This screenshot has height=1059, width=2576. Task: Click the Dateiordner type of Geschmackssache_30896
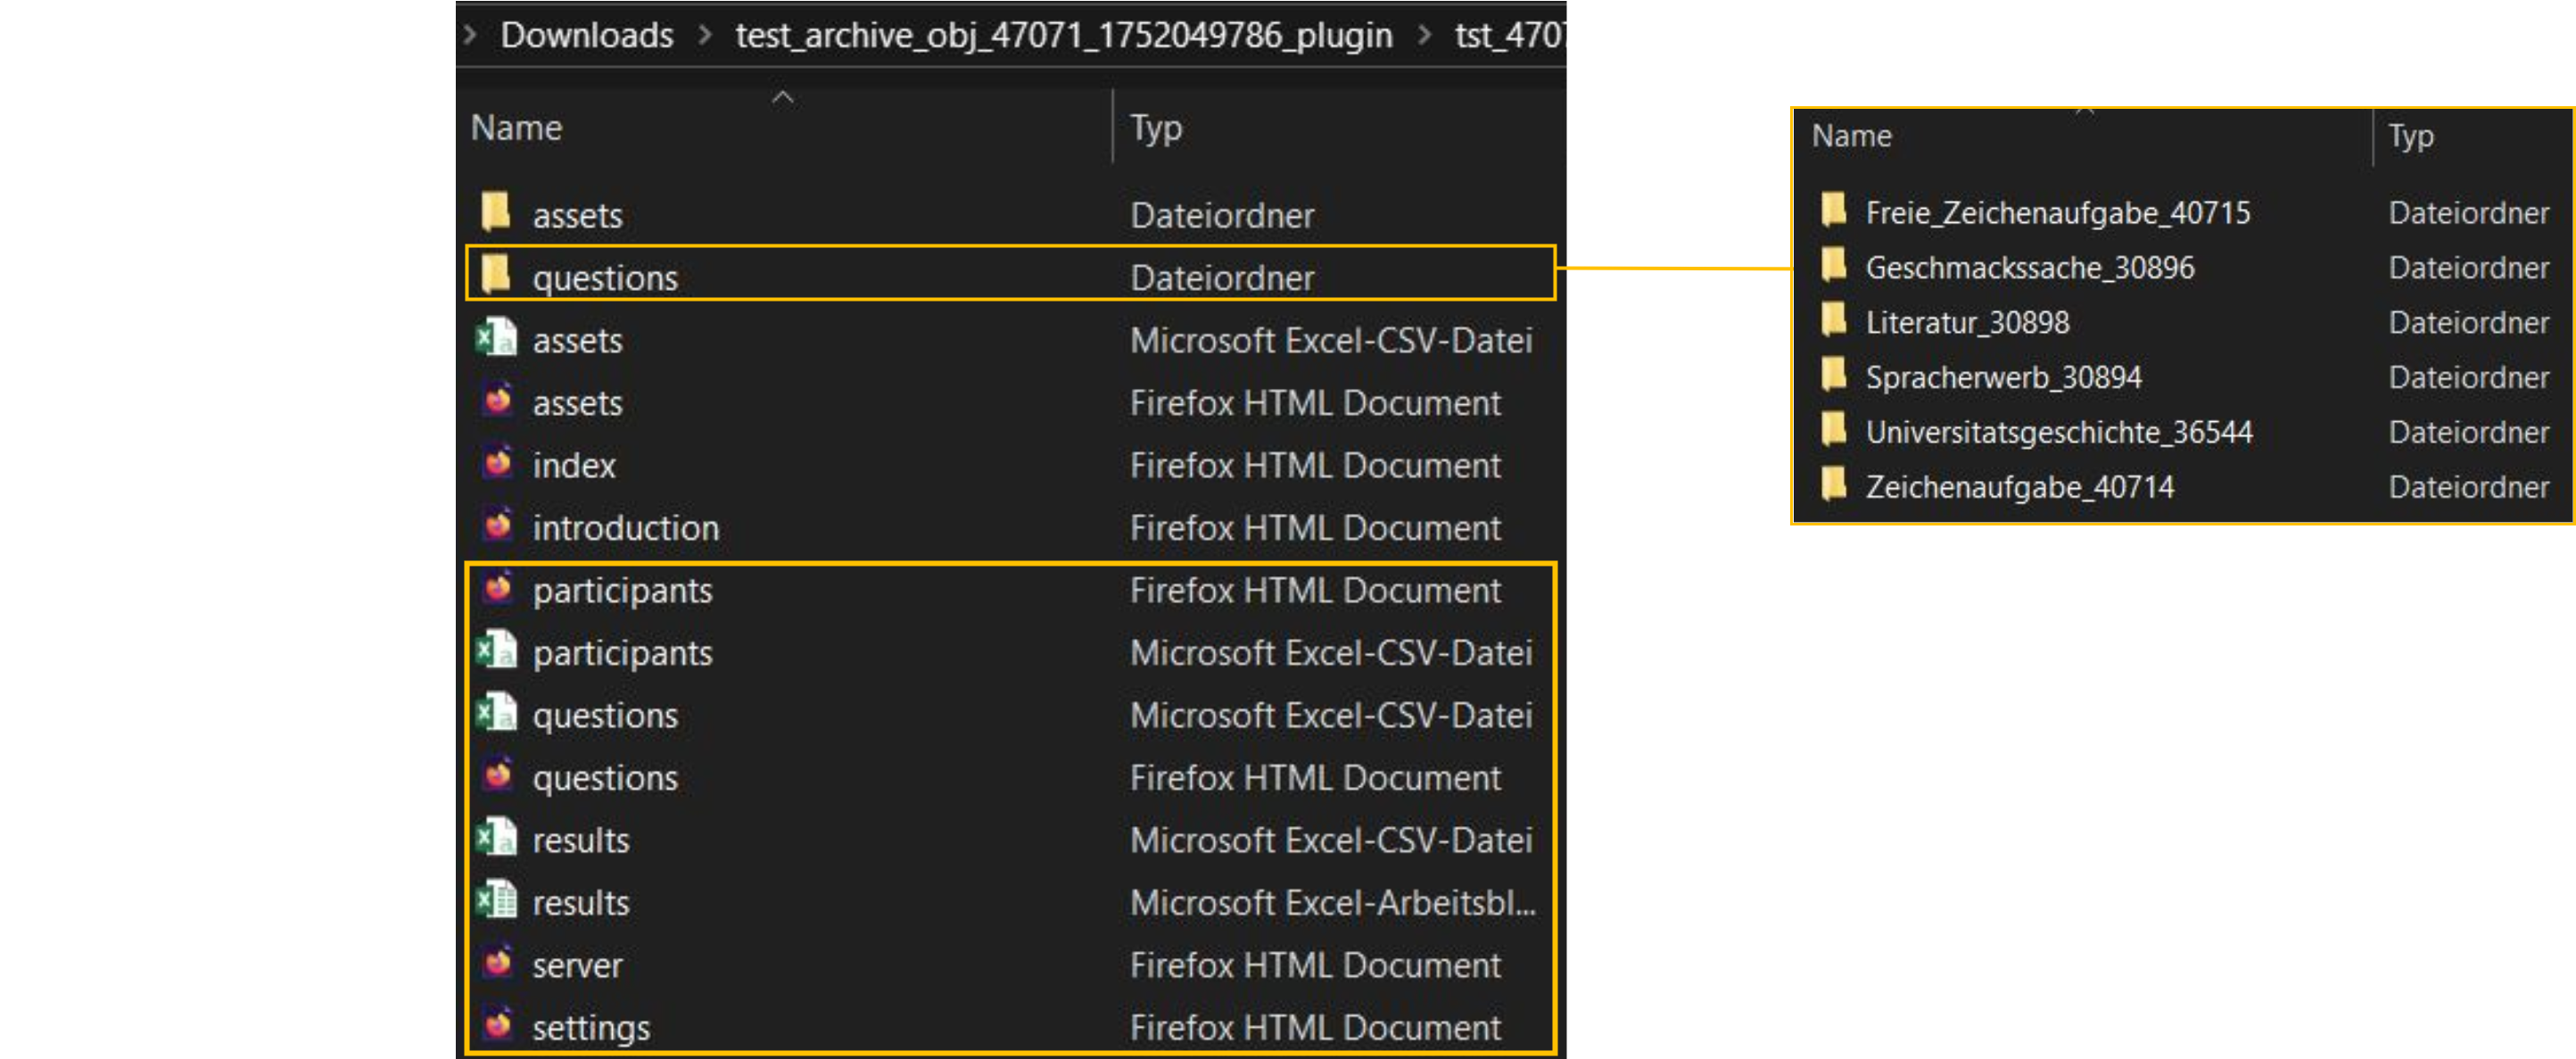pos(2468,267)
